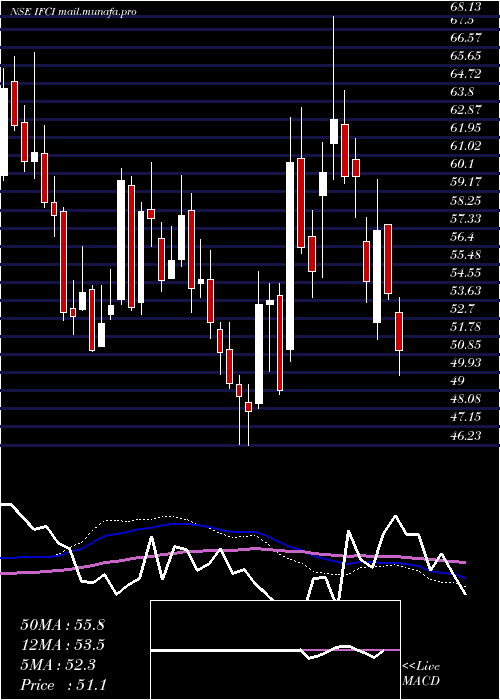Viewport: 500px width, 700px height.
Task: Click the 47.15 price axis label
Action: [466, 417]
